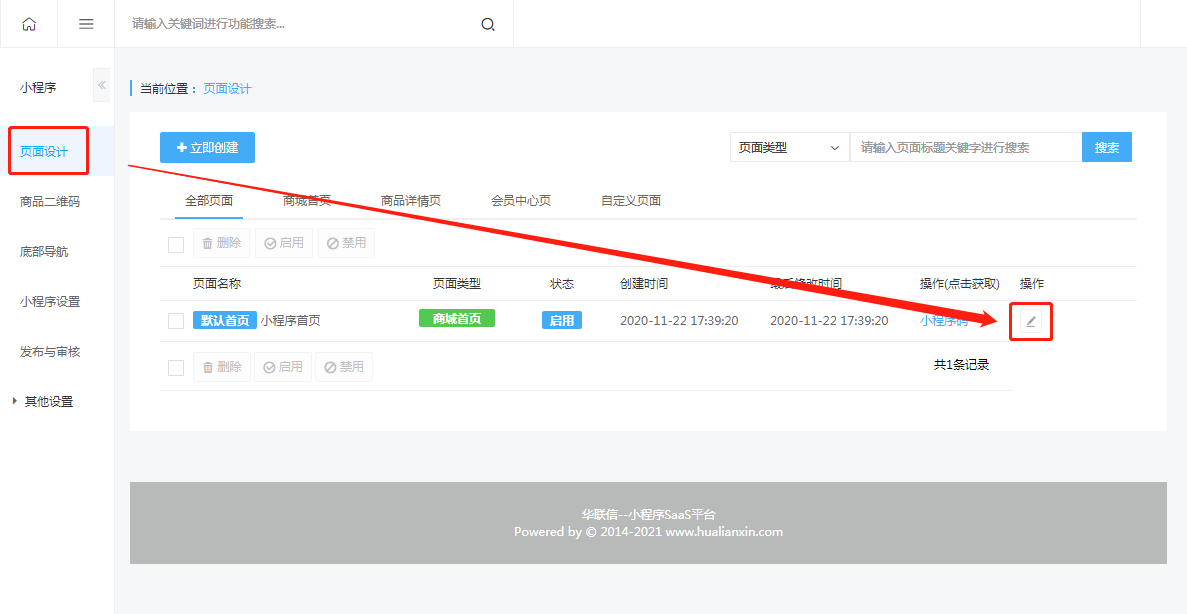Image resolution: width=1187 pixels, height=614 pixels.
Task: Click the 共1条记录 record count
Action: pos(961,365)
